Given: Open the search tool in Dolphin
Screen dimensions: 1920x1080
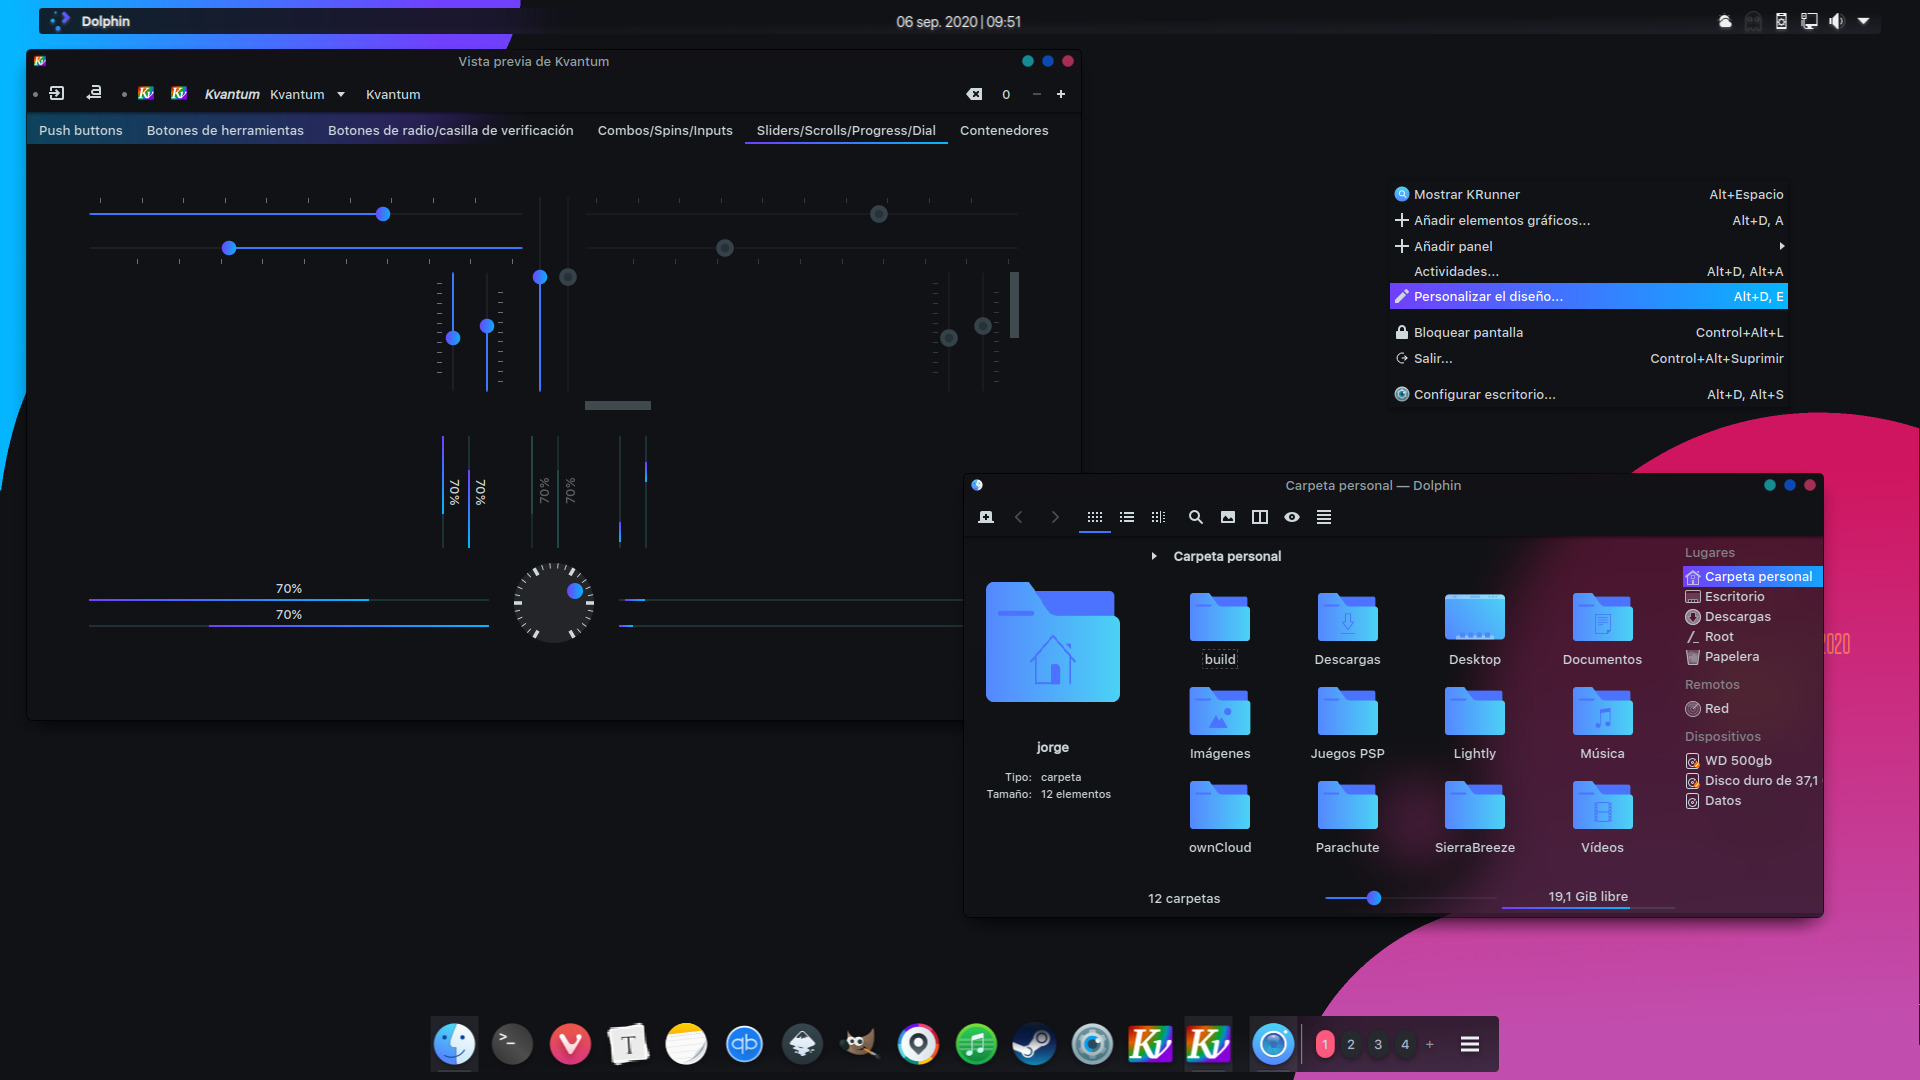Looking at the screenshot, I should [x=1195, y=517].
